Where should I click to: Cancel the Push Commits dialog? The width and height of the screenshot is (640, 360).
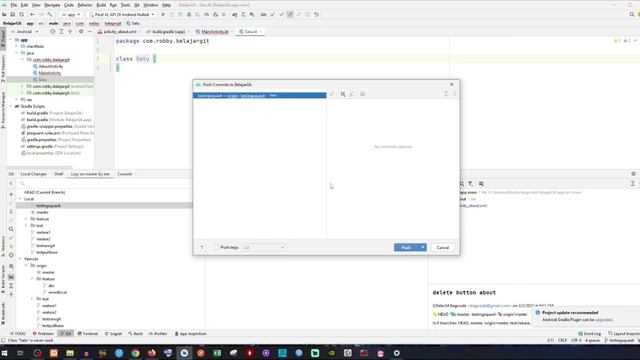tap(442, 247)
